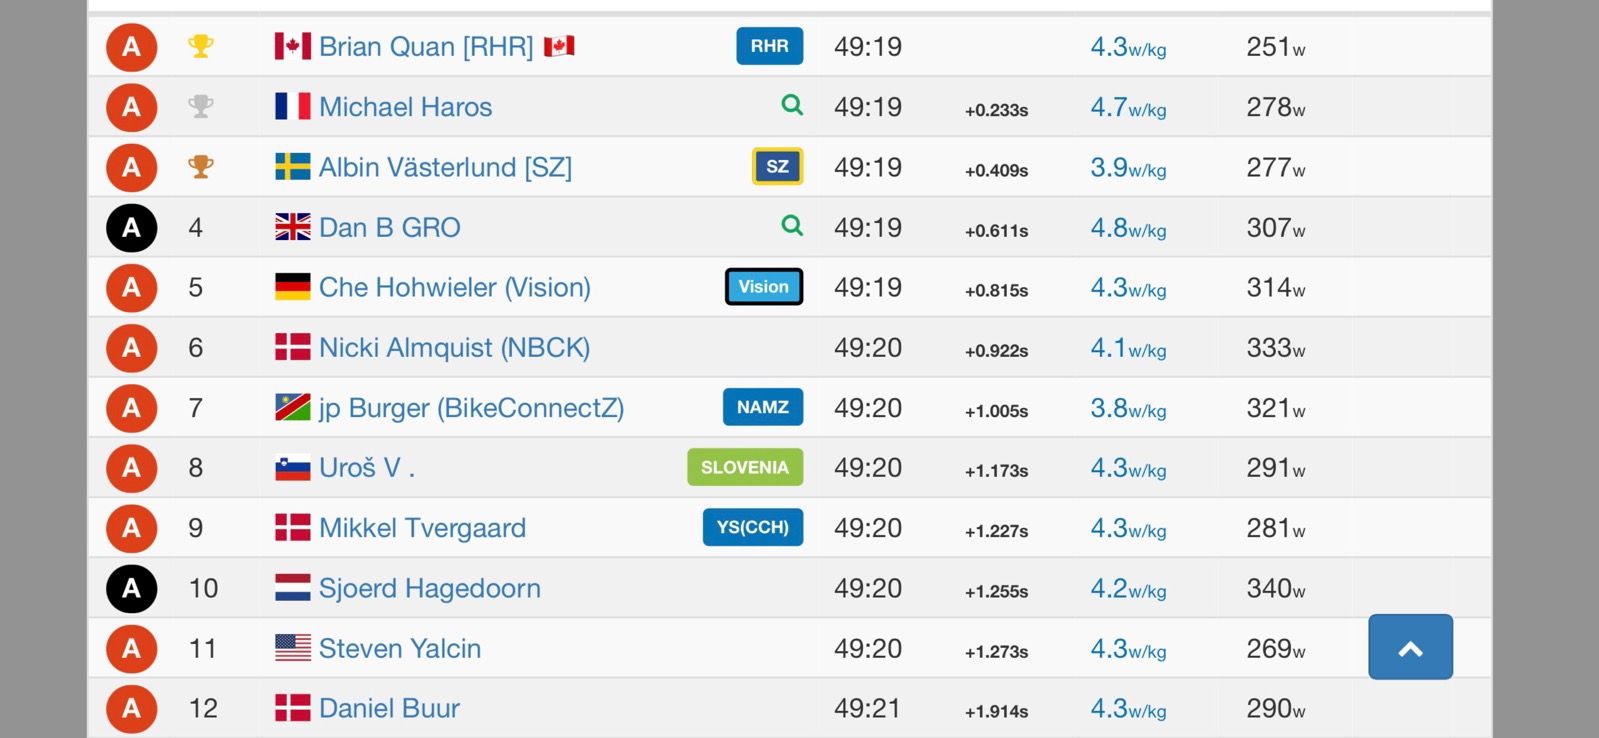Open the YS(CCH) team tag
Screen dimensions: 1599x738
(753, 527)
